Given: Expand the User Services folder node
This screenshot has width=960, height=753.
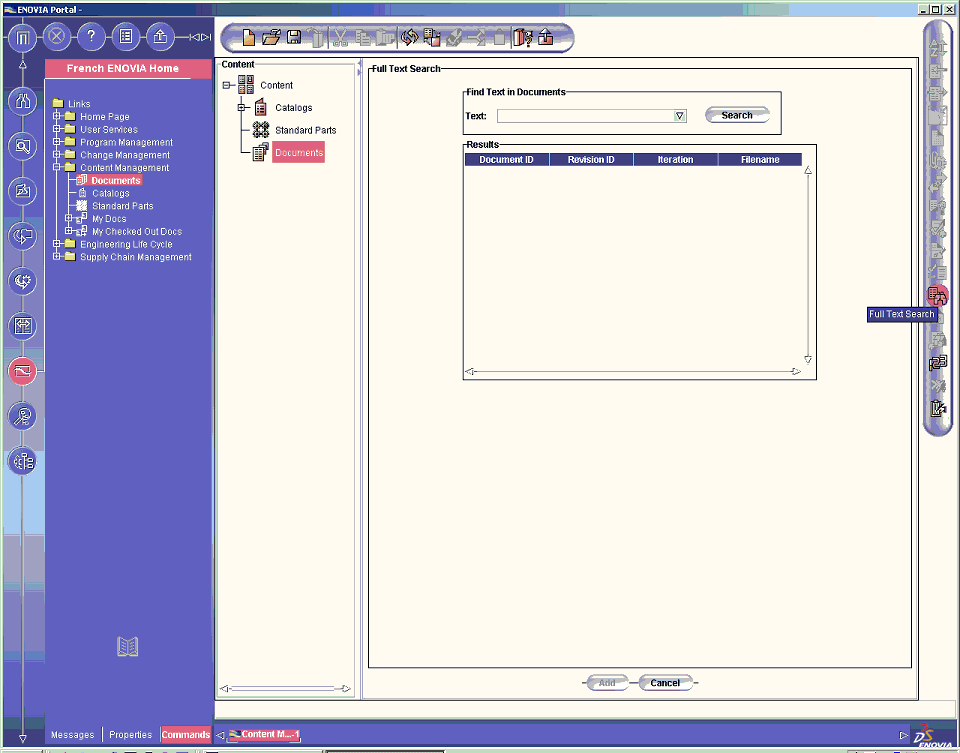Looking at the screenshot, I should tap(56, 129).
